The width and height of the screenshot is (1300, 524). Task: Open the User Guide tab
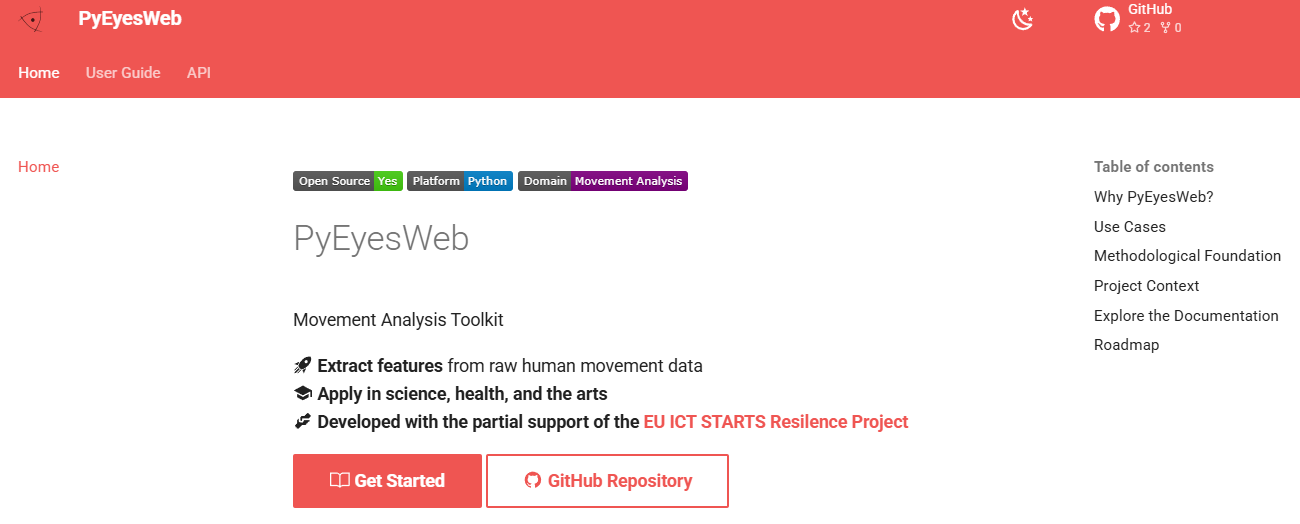(x=123, y=73)
